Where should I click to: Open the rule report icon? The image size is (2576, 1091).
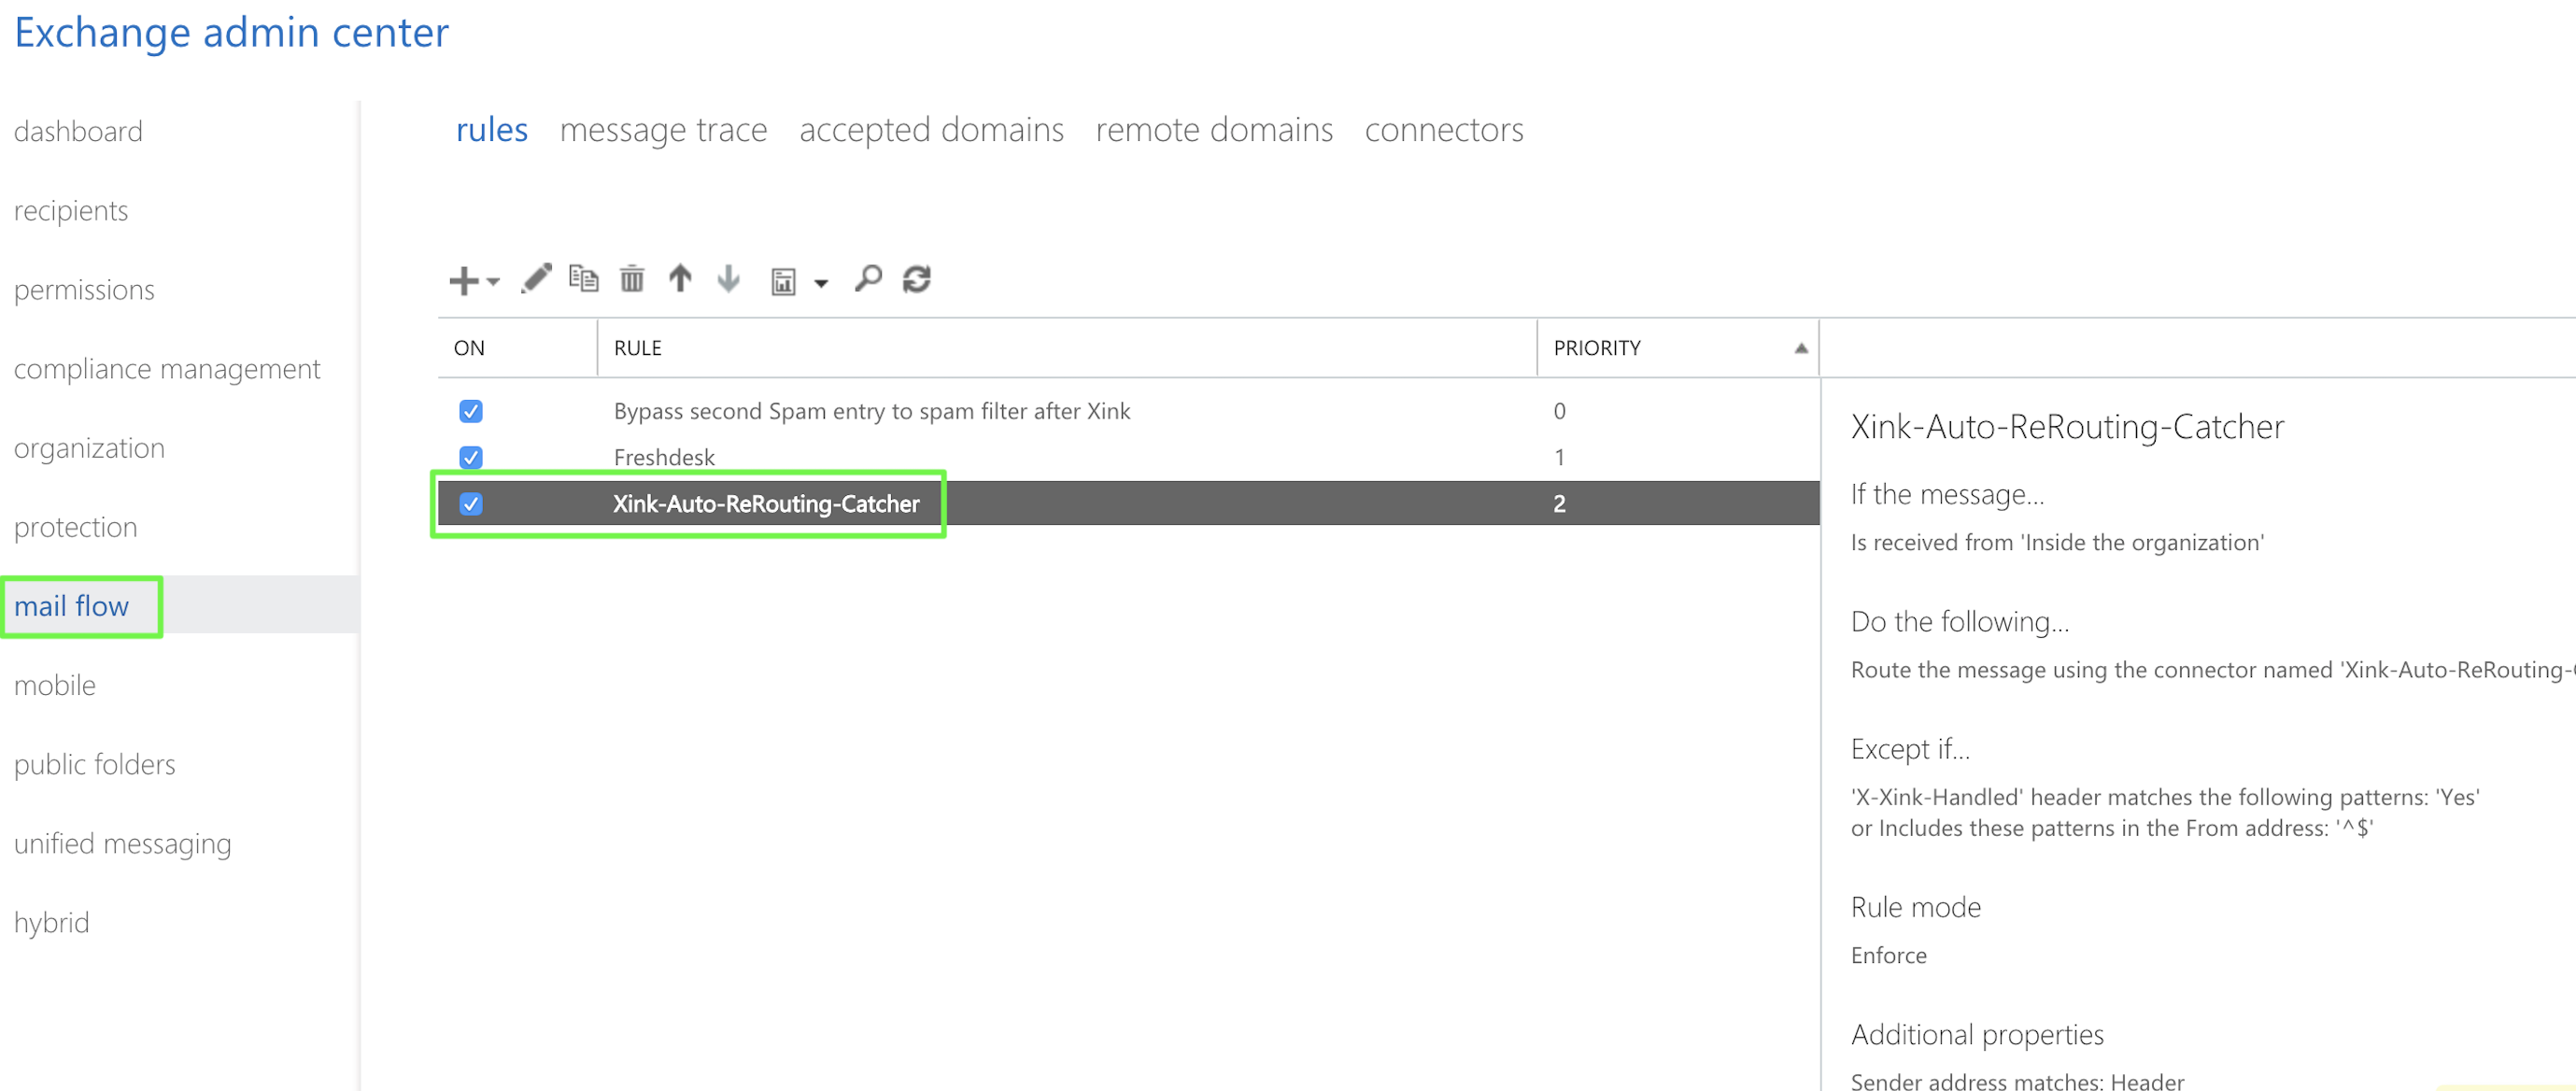(783, 282)
